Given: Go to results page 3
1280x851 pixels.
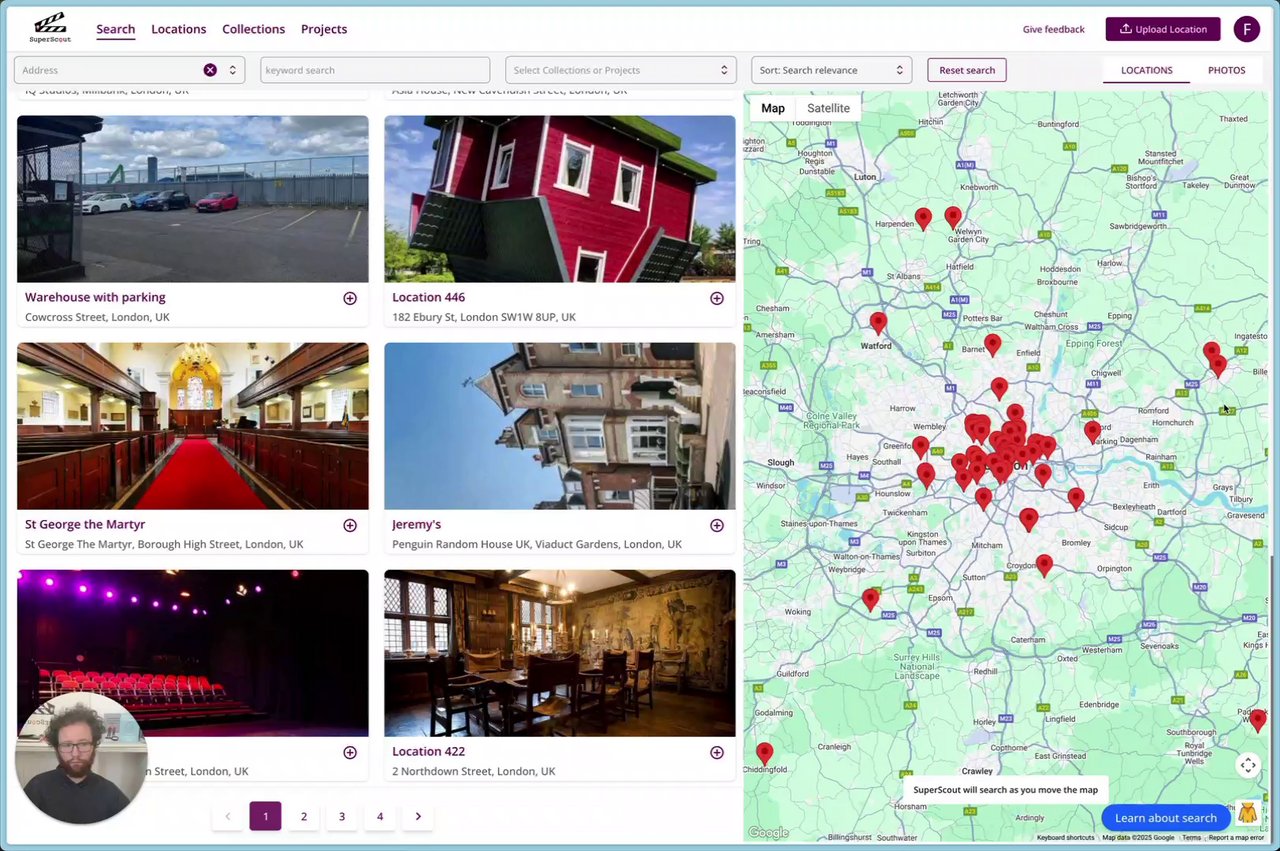Looking at the screenshot, I should pos(342,816).
